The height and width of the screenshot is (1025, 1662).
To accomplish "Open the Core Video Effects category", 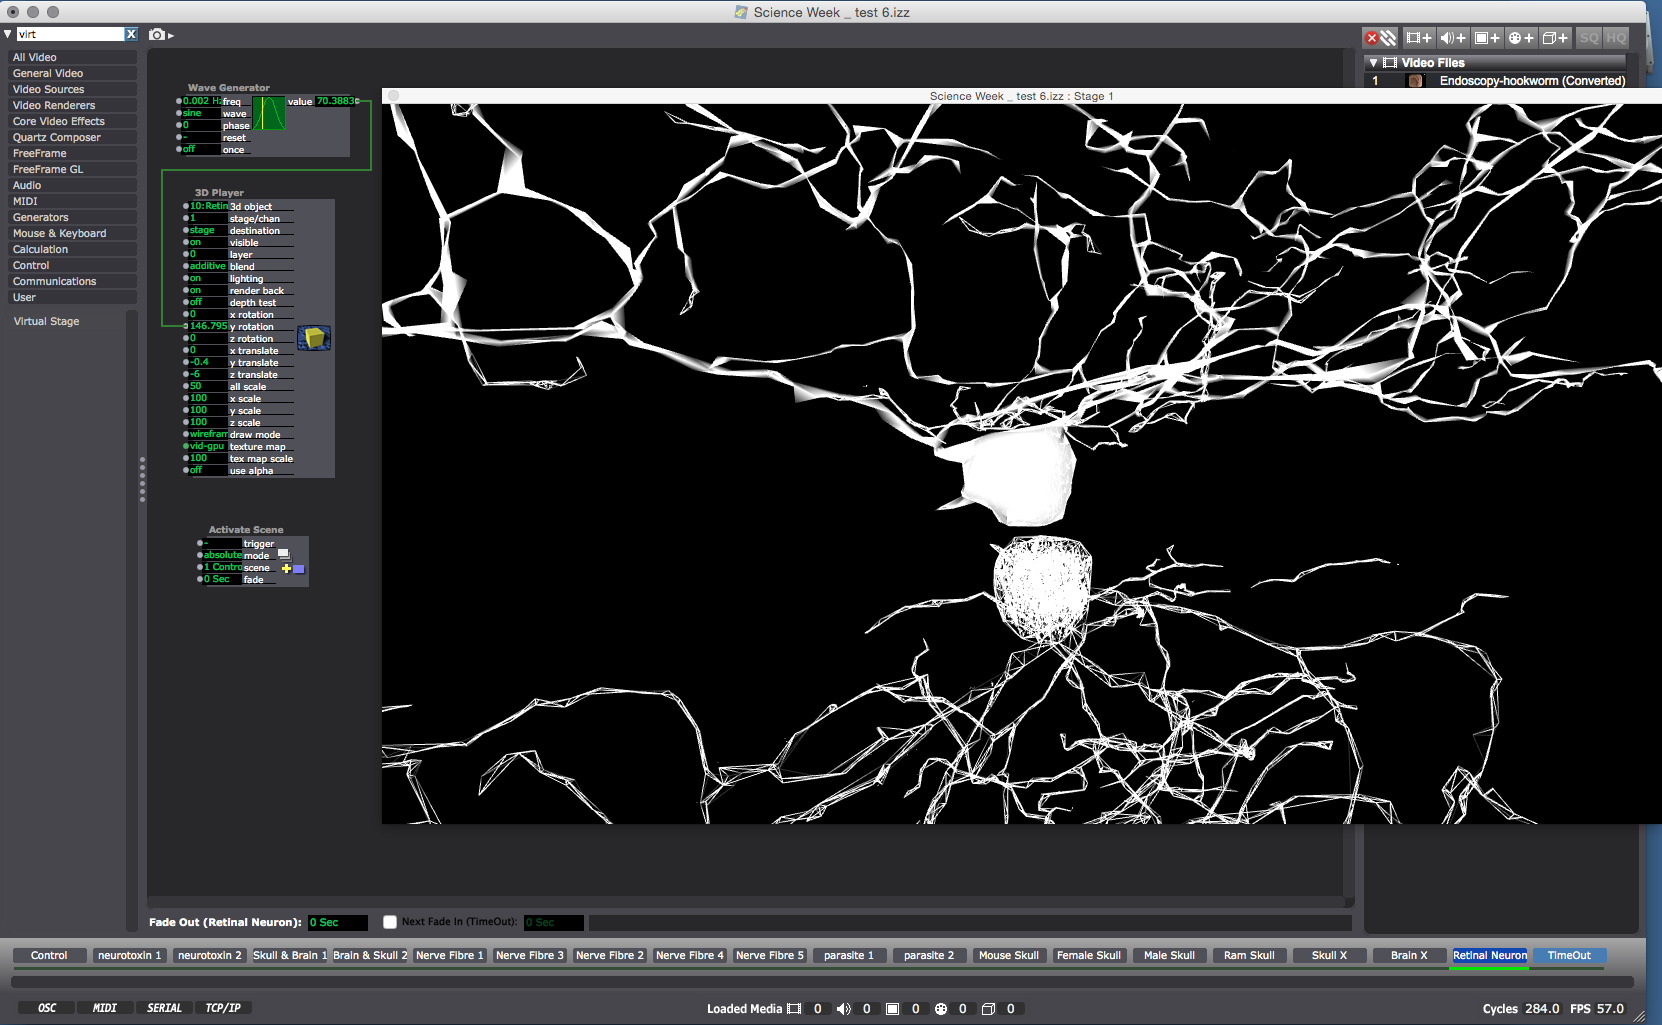I will coord(72,121).
